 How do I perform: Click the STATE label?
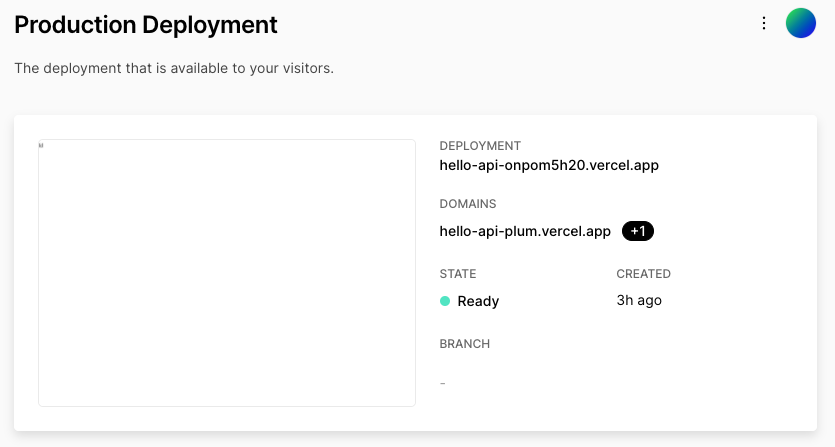tap(457, 274)
